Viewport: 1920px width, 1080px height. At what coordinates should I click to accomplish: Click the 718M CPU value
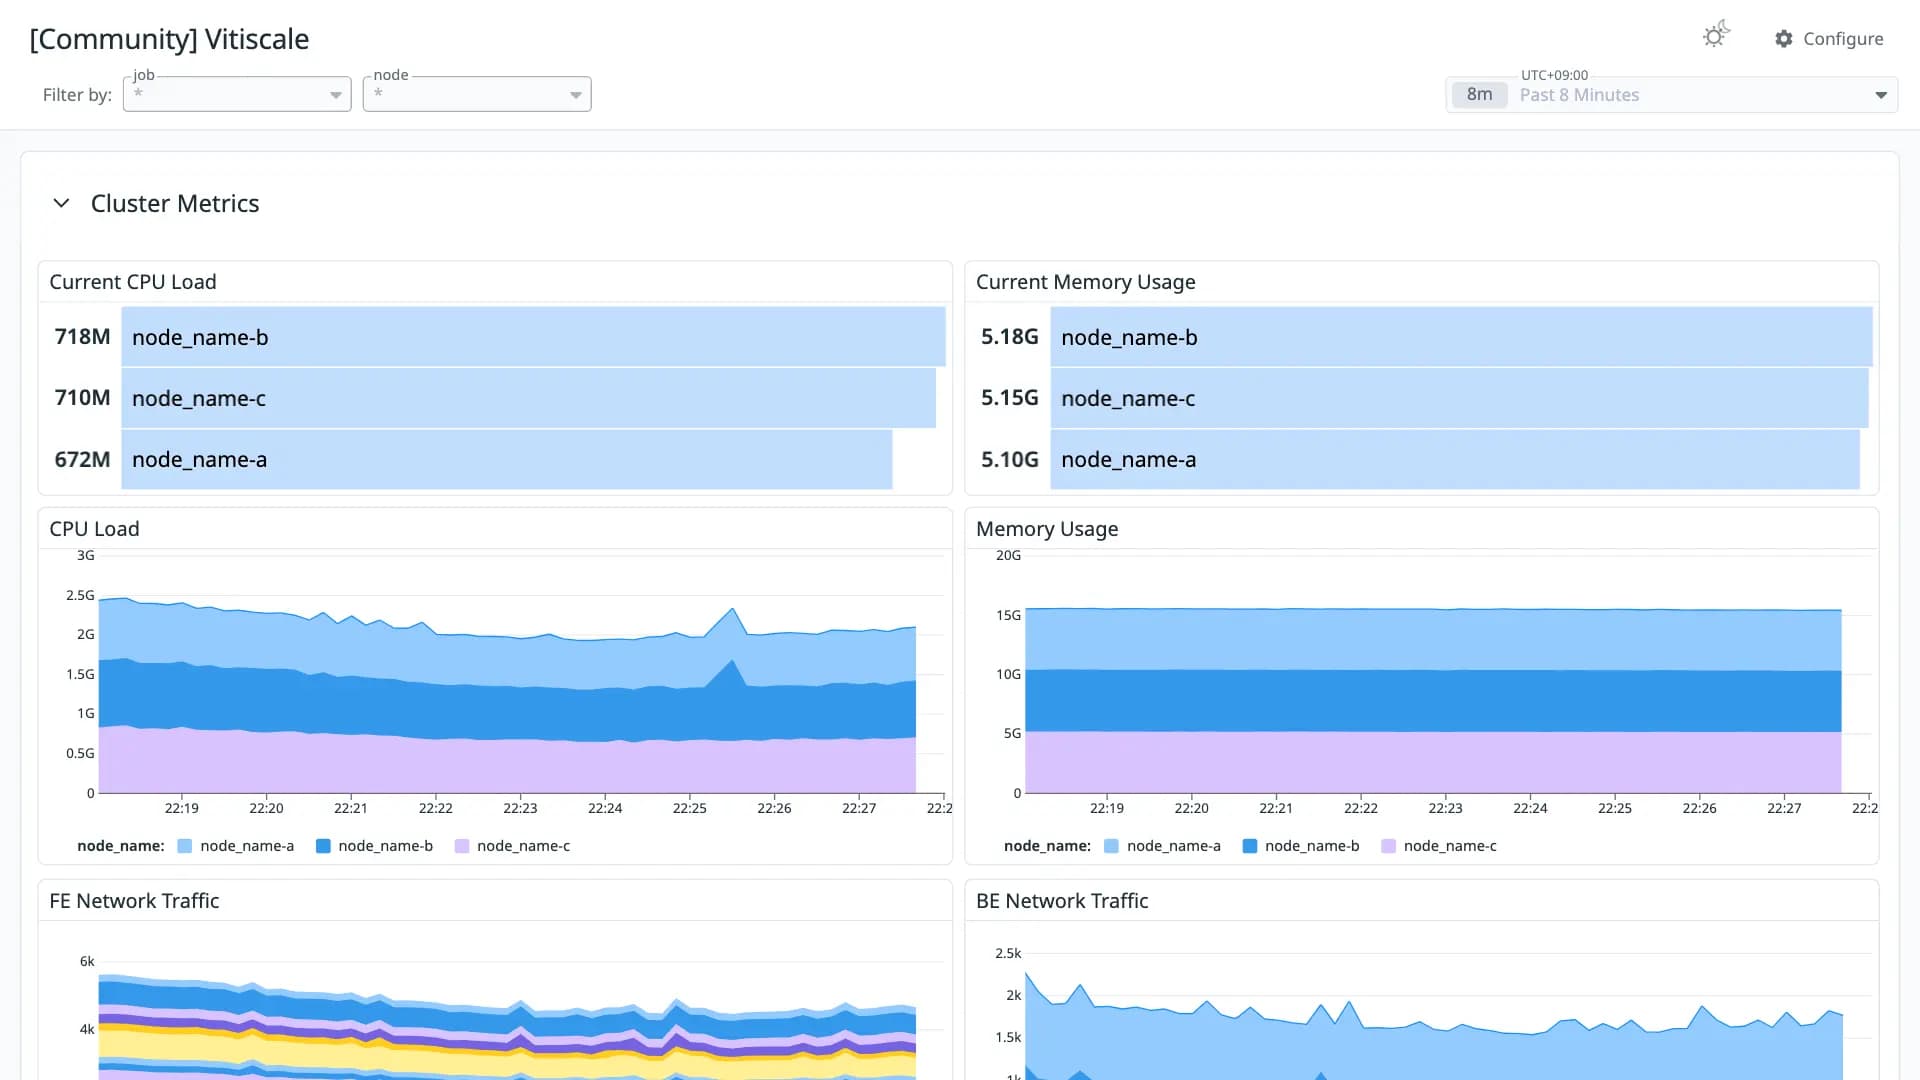[82, 337]
